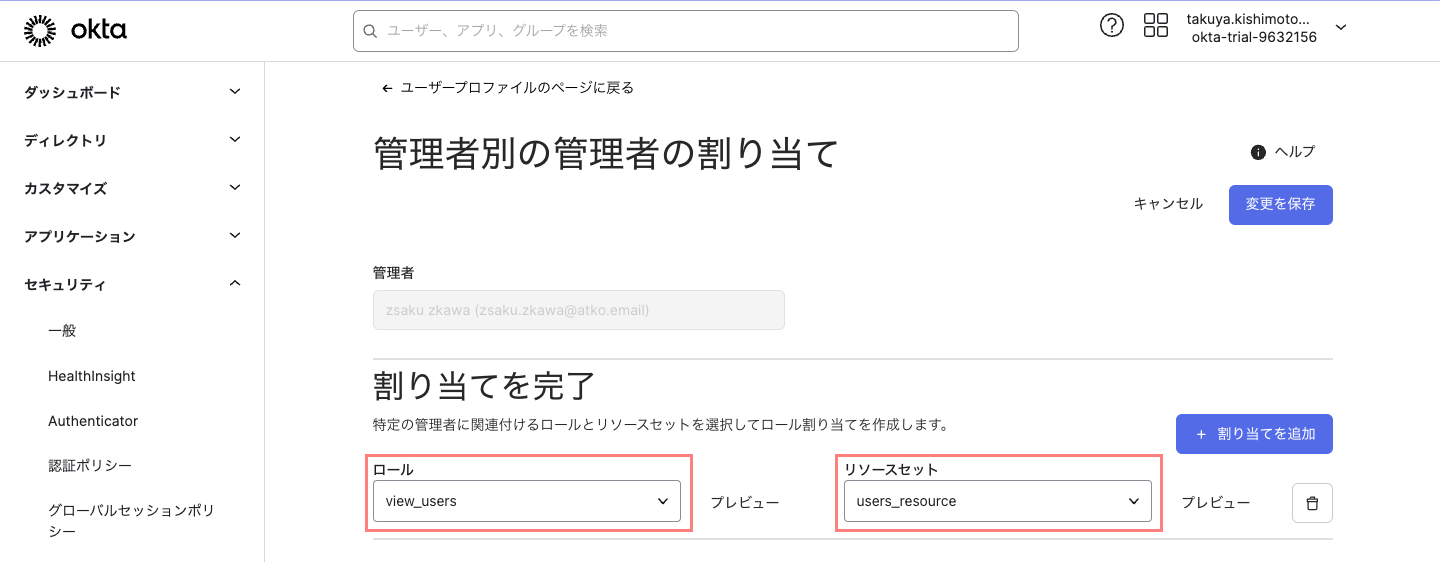Click the back arrow to user profile
Image resolution: width=1440 pixels, height=562 pixels.
[387, 88]
